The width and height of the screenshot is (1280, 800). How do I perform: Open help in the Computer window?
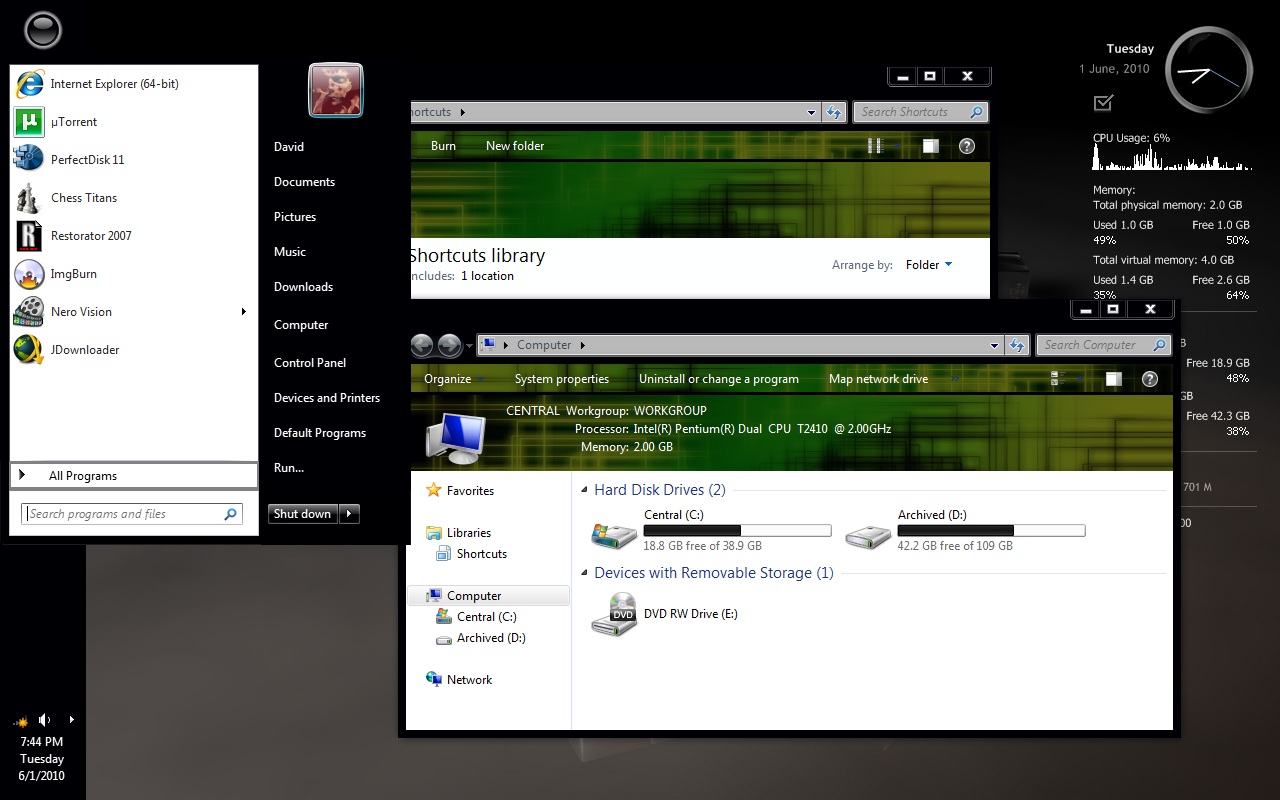click(1148, 379)
